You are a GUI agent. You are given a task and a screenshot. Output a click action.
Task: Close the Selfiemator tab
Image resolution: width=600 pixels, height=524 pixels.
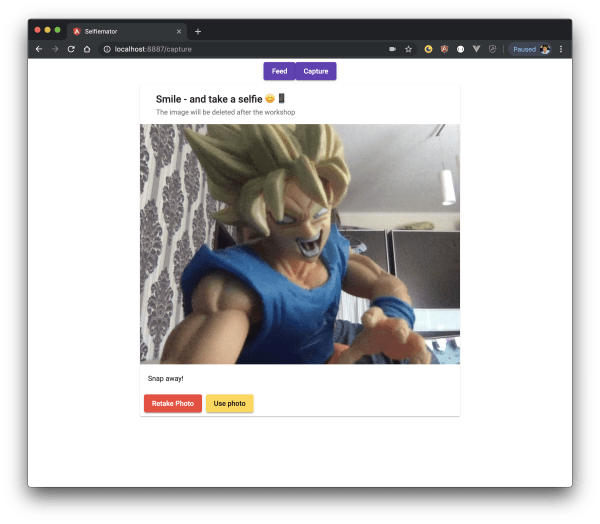(179, 31)
